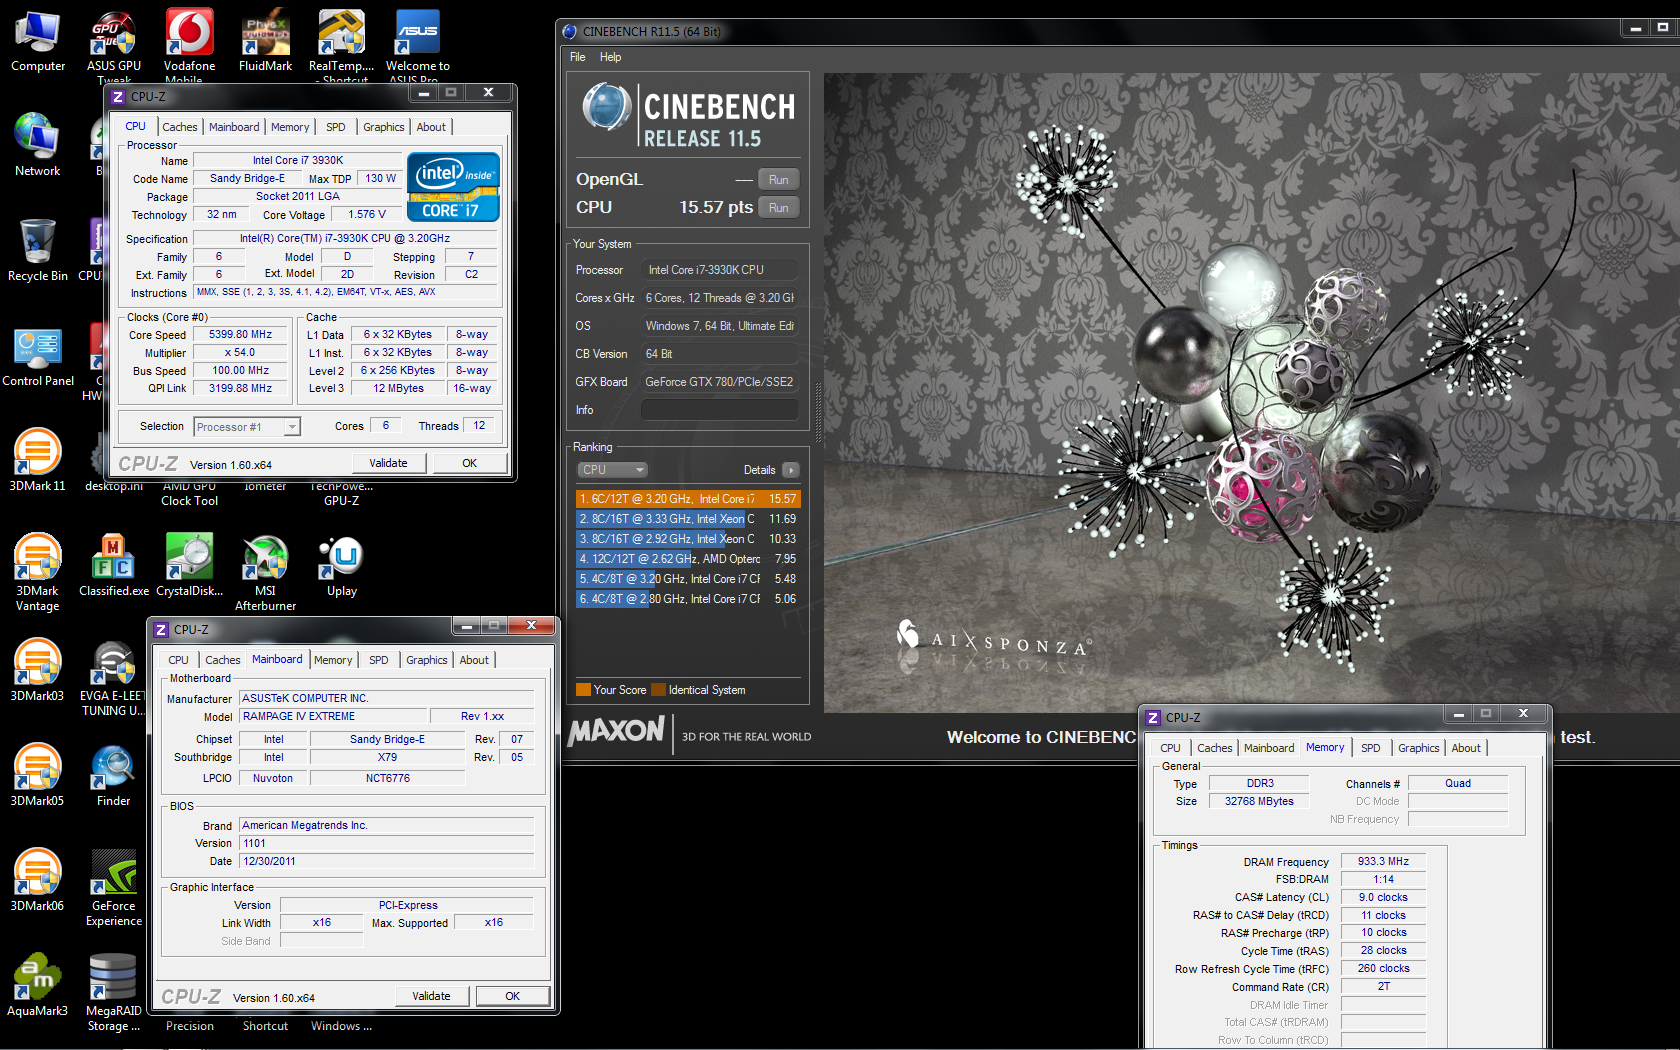Open Graphics tab in Memory CPU-Z window
The height and width of the screenshot is (1050, 1680).
click(1419, 748)
